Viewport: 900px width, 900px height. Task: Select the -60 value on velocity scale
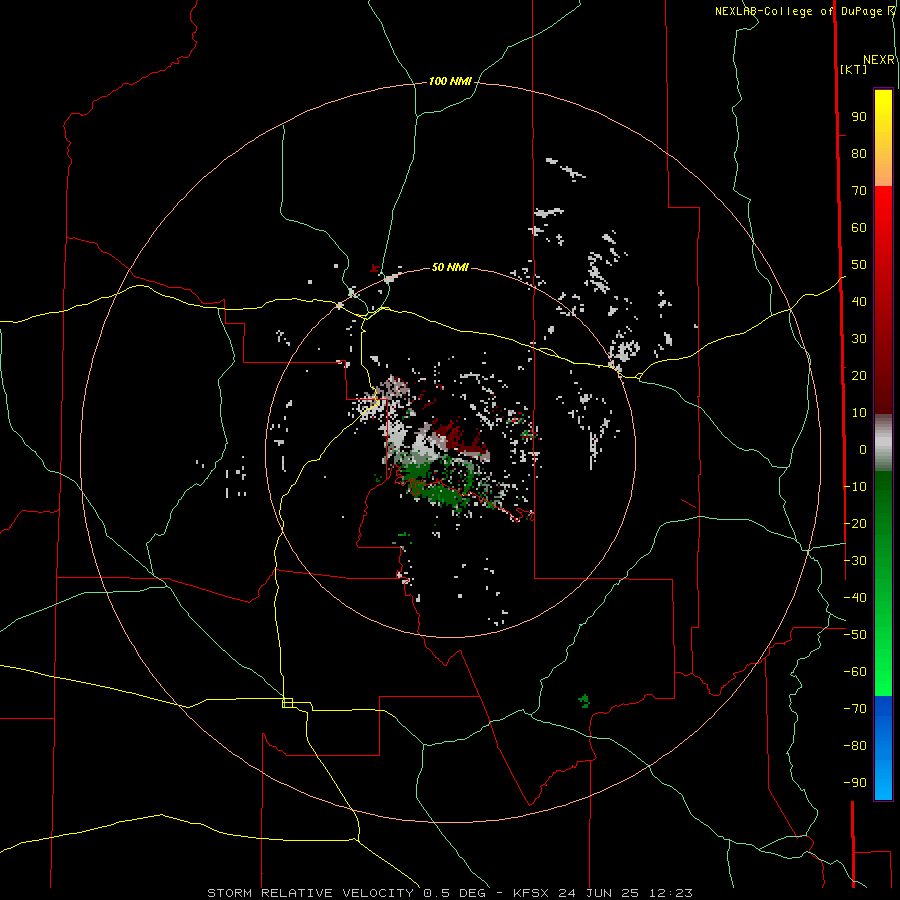(x=855, y=672)
